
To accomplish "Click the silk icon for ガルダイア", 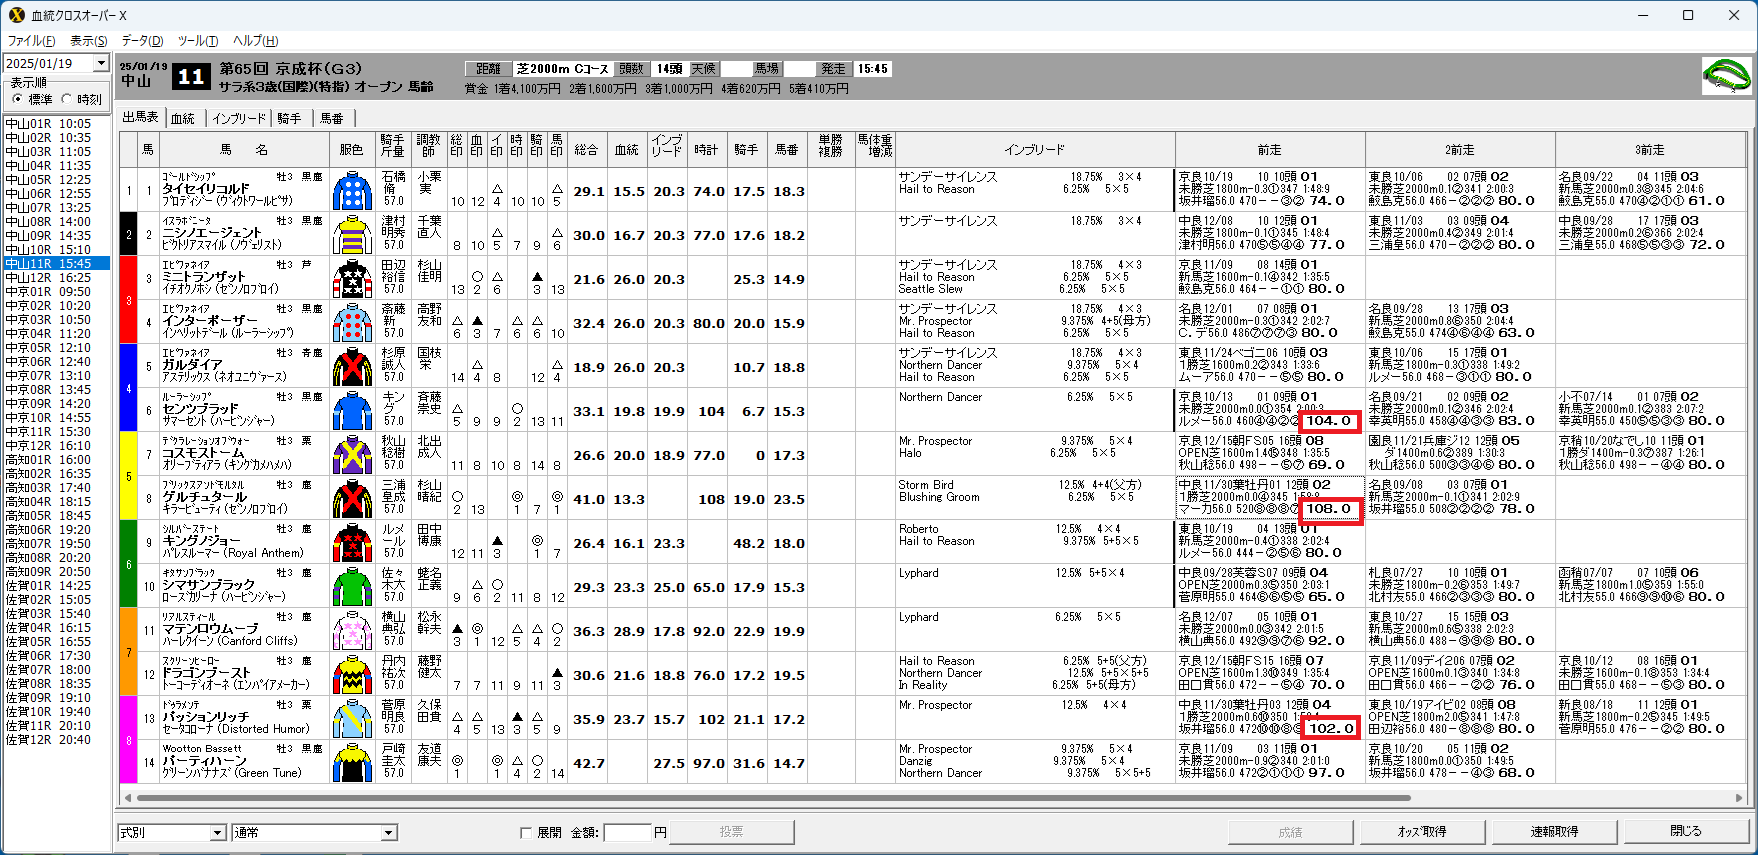I will [x=352, y=366].
